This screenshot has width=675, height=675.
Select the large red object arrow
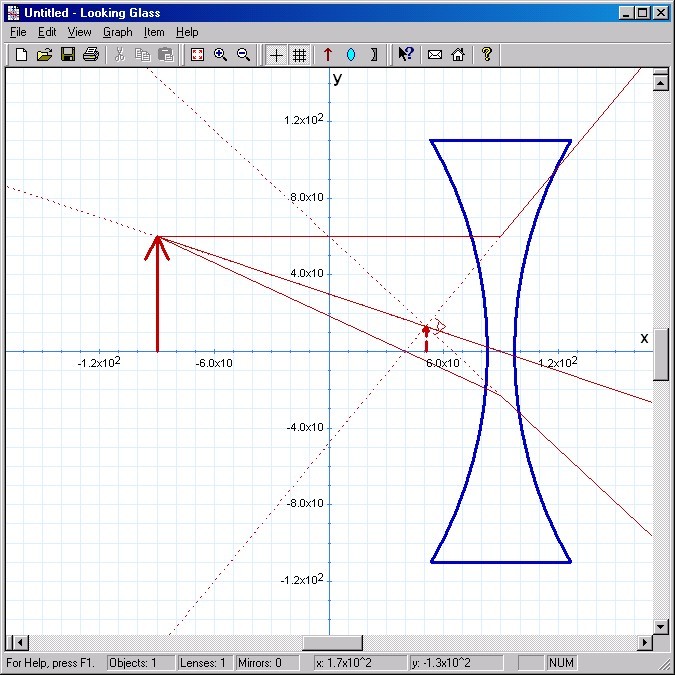[157, 294]
